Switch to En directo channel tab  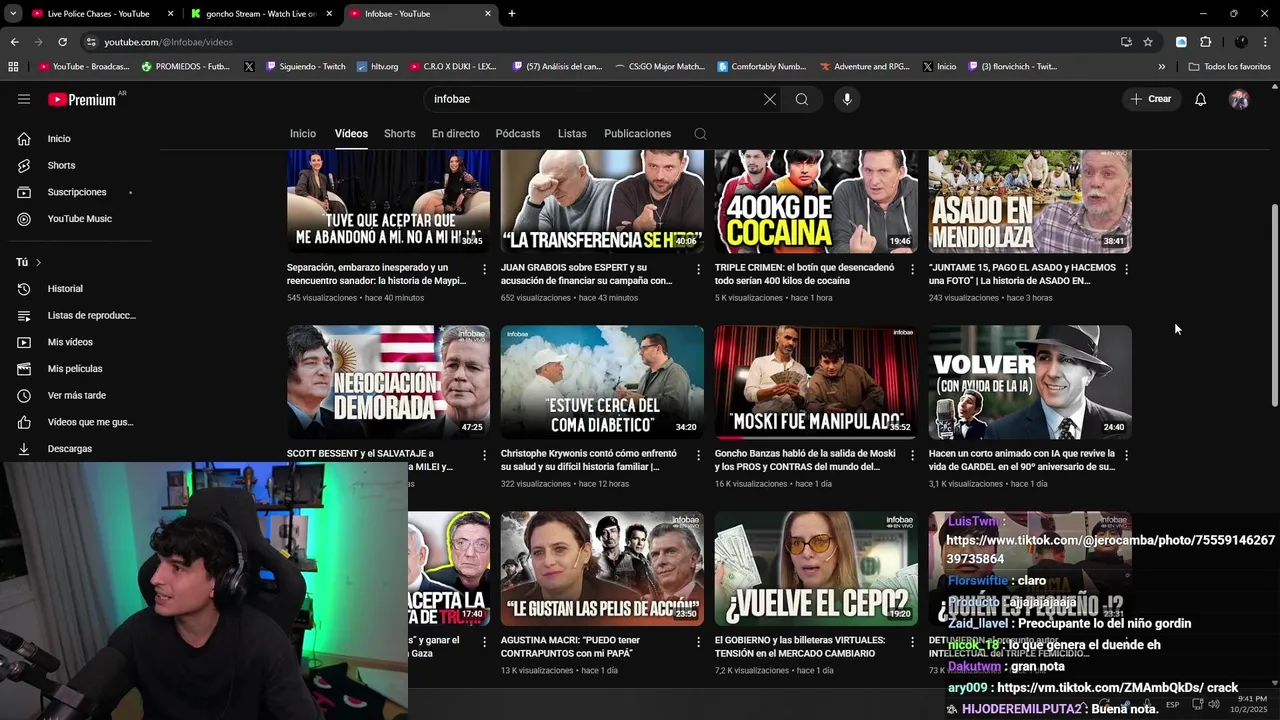point(455,134)
